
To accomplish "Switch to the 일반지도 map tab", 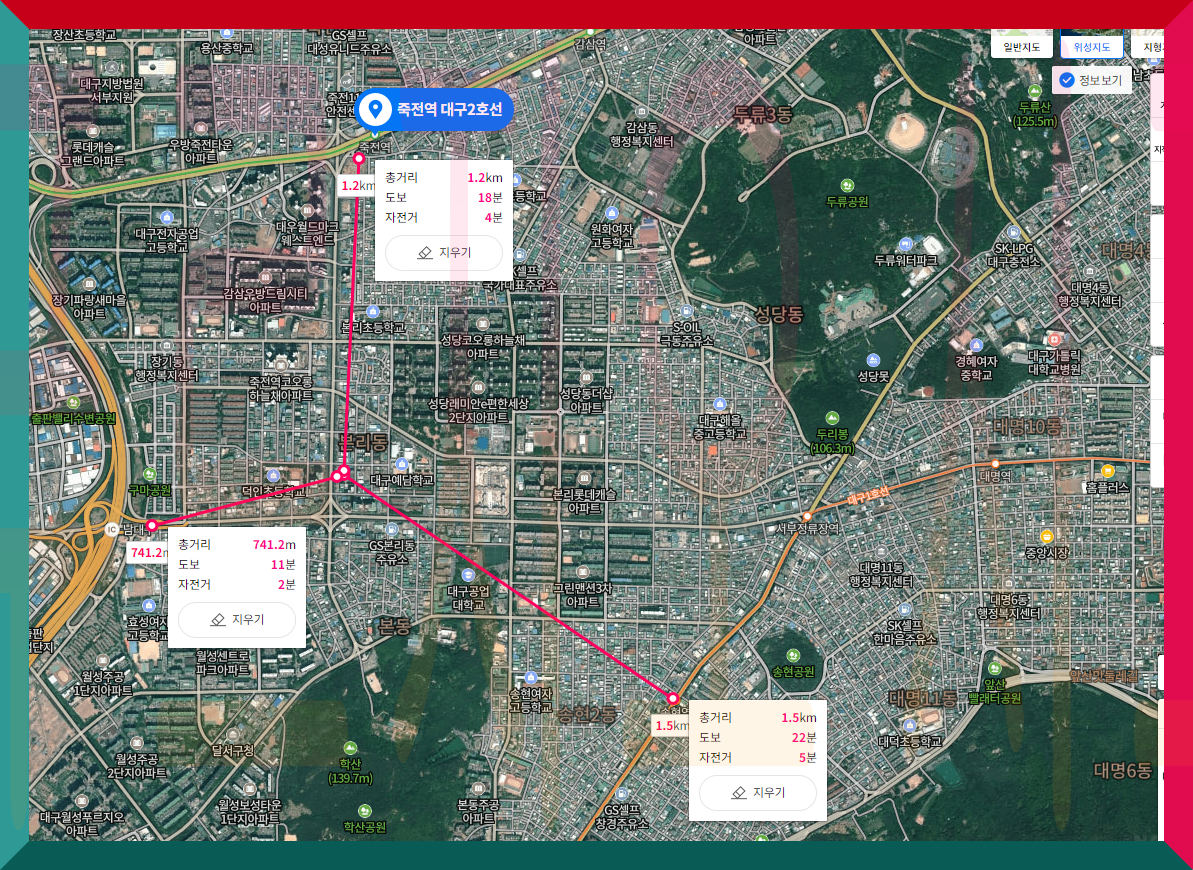I will 1021,47.
